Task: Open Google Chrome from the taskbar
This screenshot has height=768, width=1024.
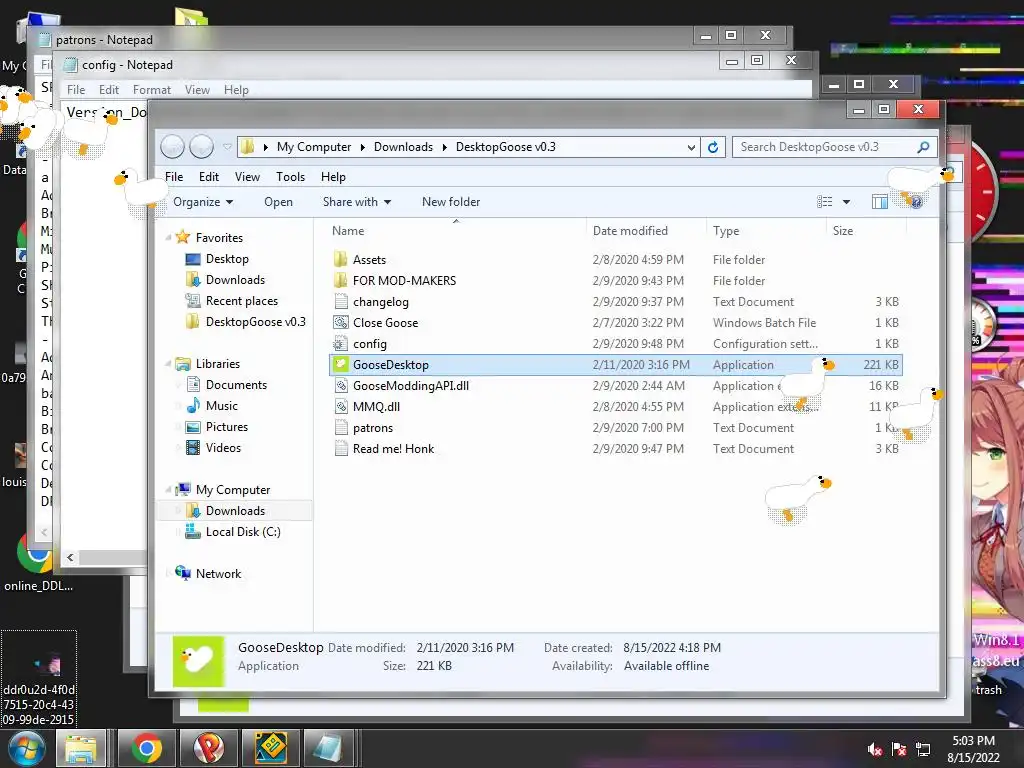Action: pos(146,748)
